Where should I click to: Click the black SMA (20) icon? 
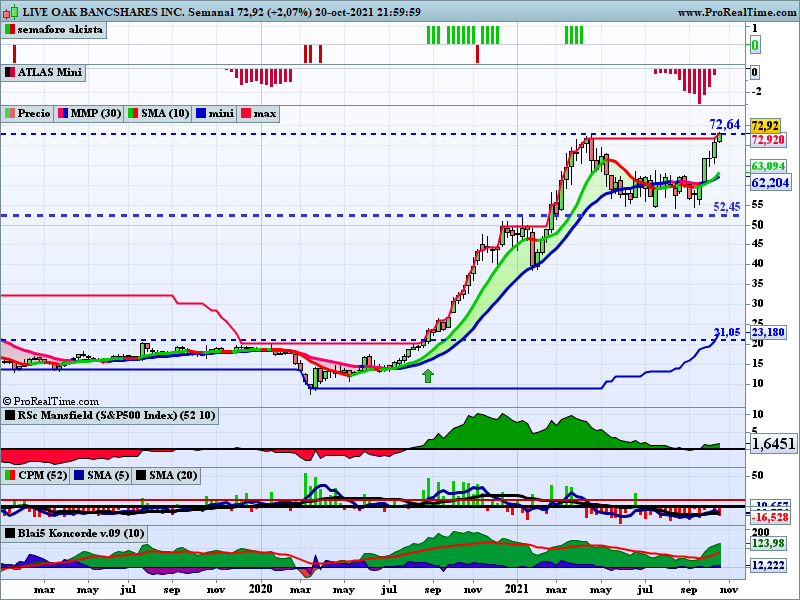140,476
